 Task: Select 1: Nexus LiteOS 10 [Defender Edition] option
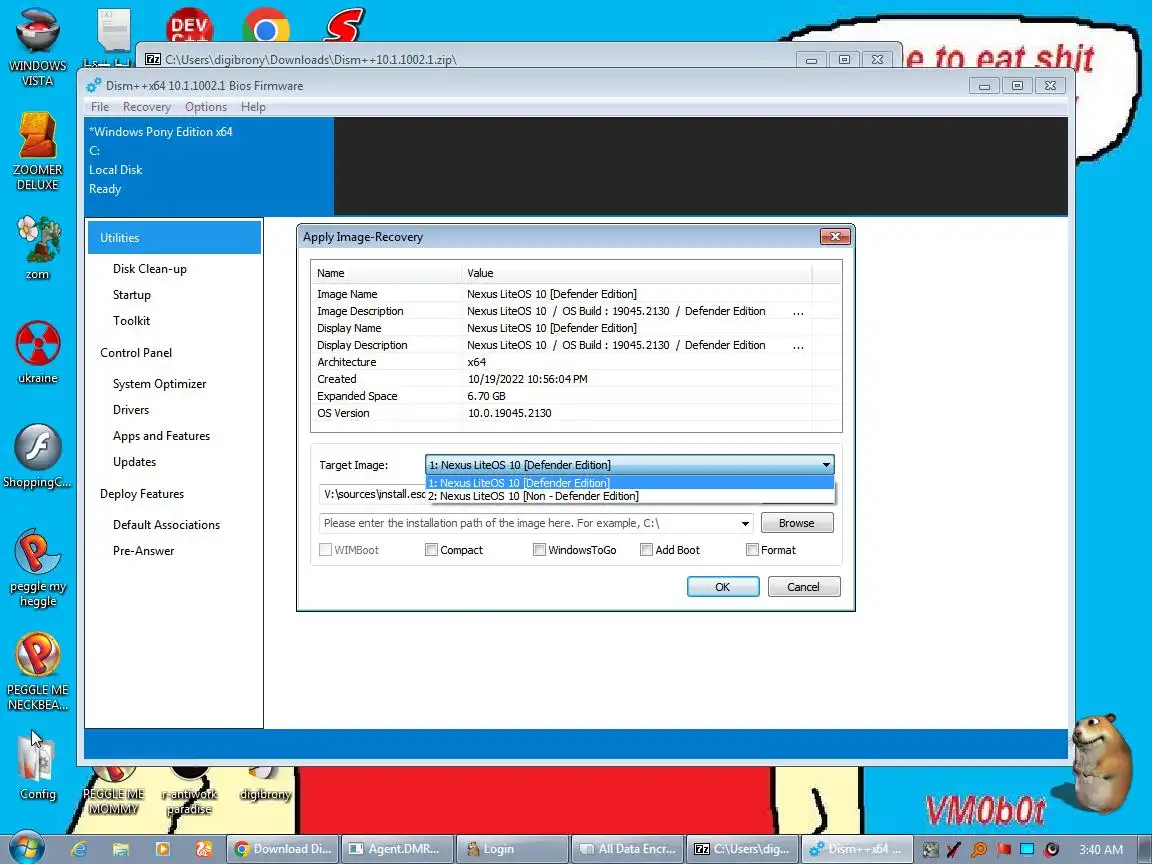coord(630,483)
